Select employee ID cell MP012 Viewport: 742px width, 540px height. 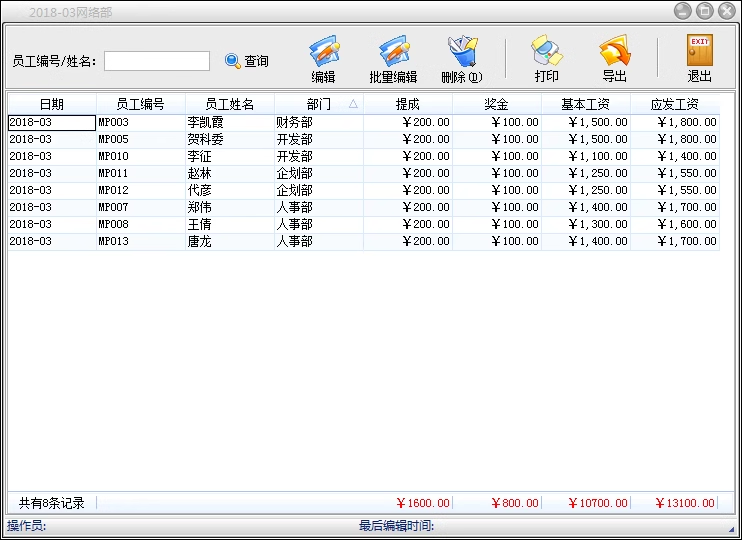pyautogui.click(x=141, y=191)
